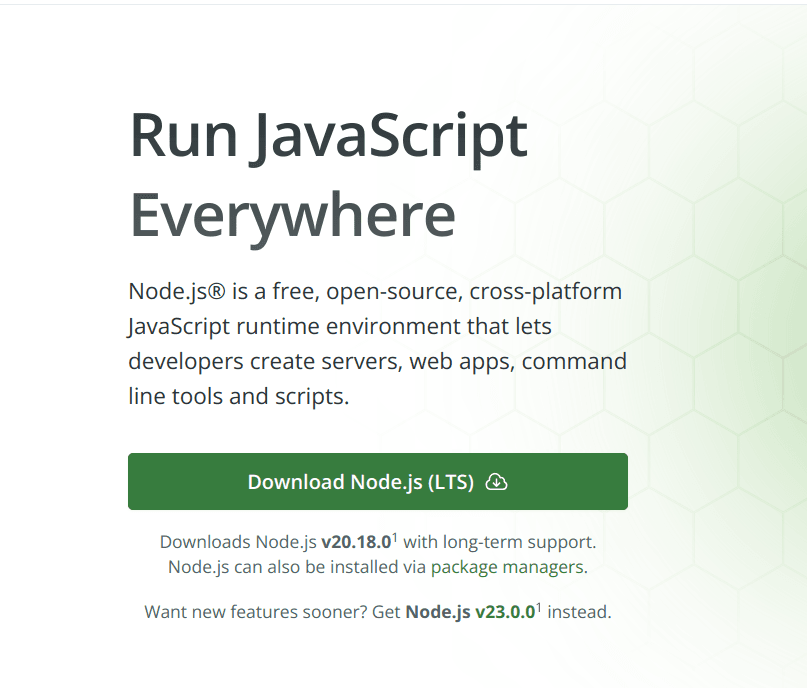Click the download arrow glyph within the cloud icon
Screen dimensions: 807x688
coord(498,482)
